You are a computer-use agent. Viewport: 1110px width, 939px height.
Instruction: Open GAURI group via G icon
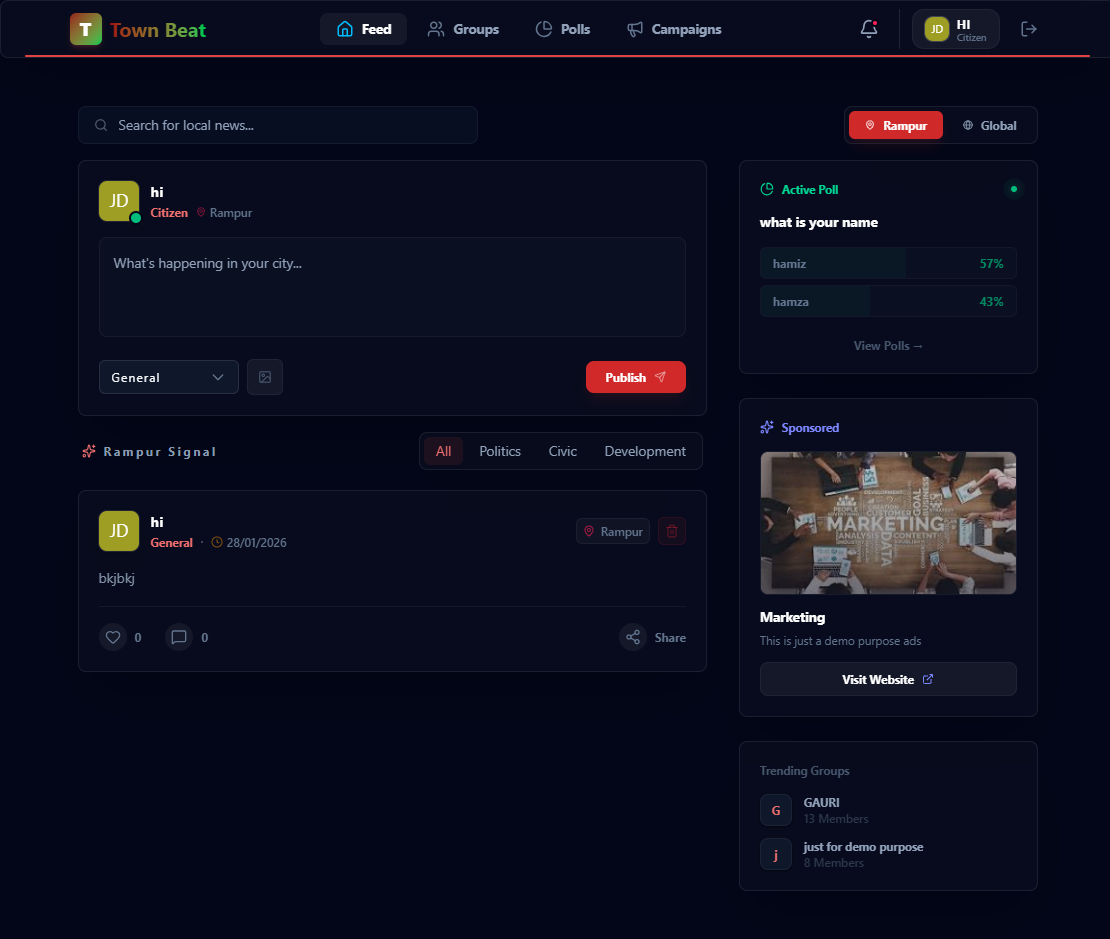point(776,810)
